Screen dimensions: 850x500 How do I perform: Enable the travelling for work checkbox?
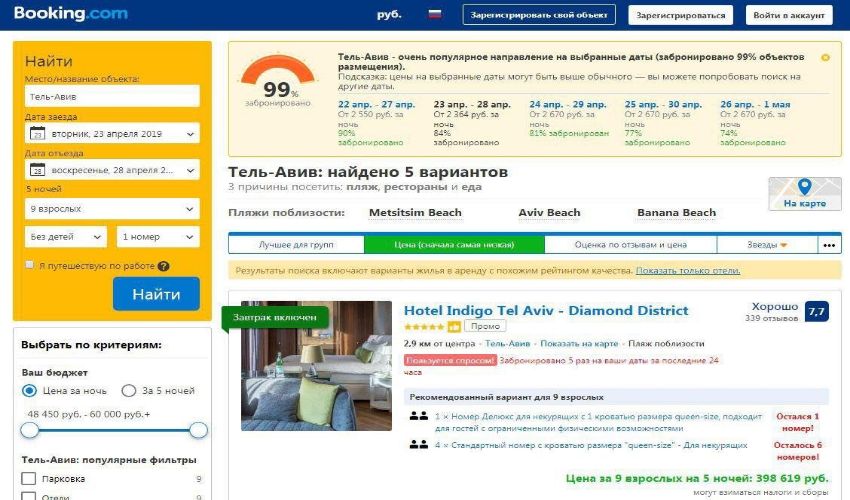[30, 265]
